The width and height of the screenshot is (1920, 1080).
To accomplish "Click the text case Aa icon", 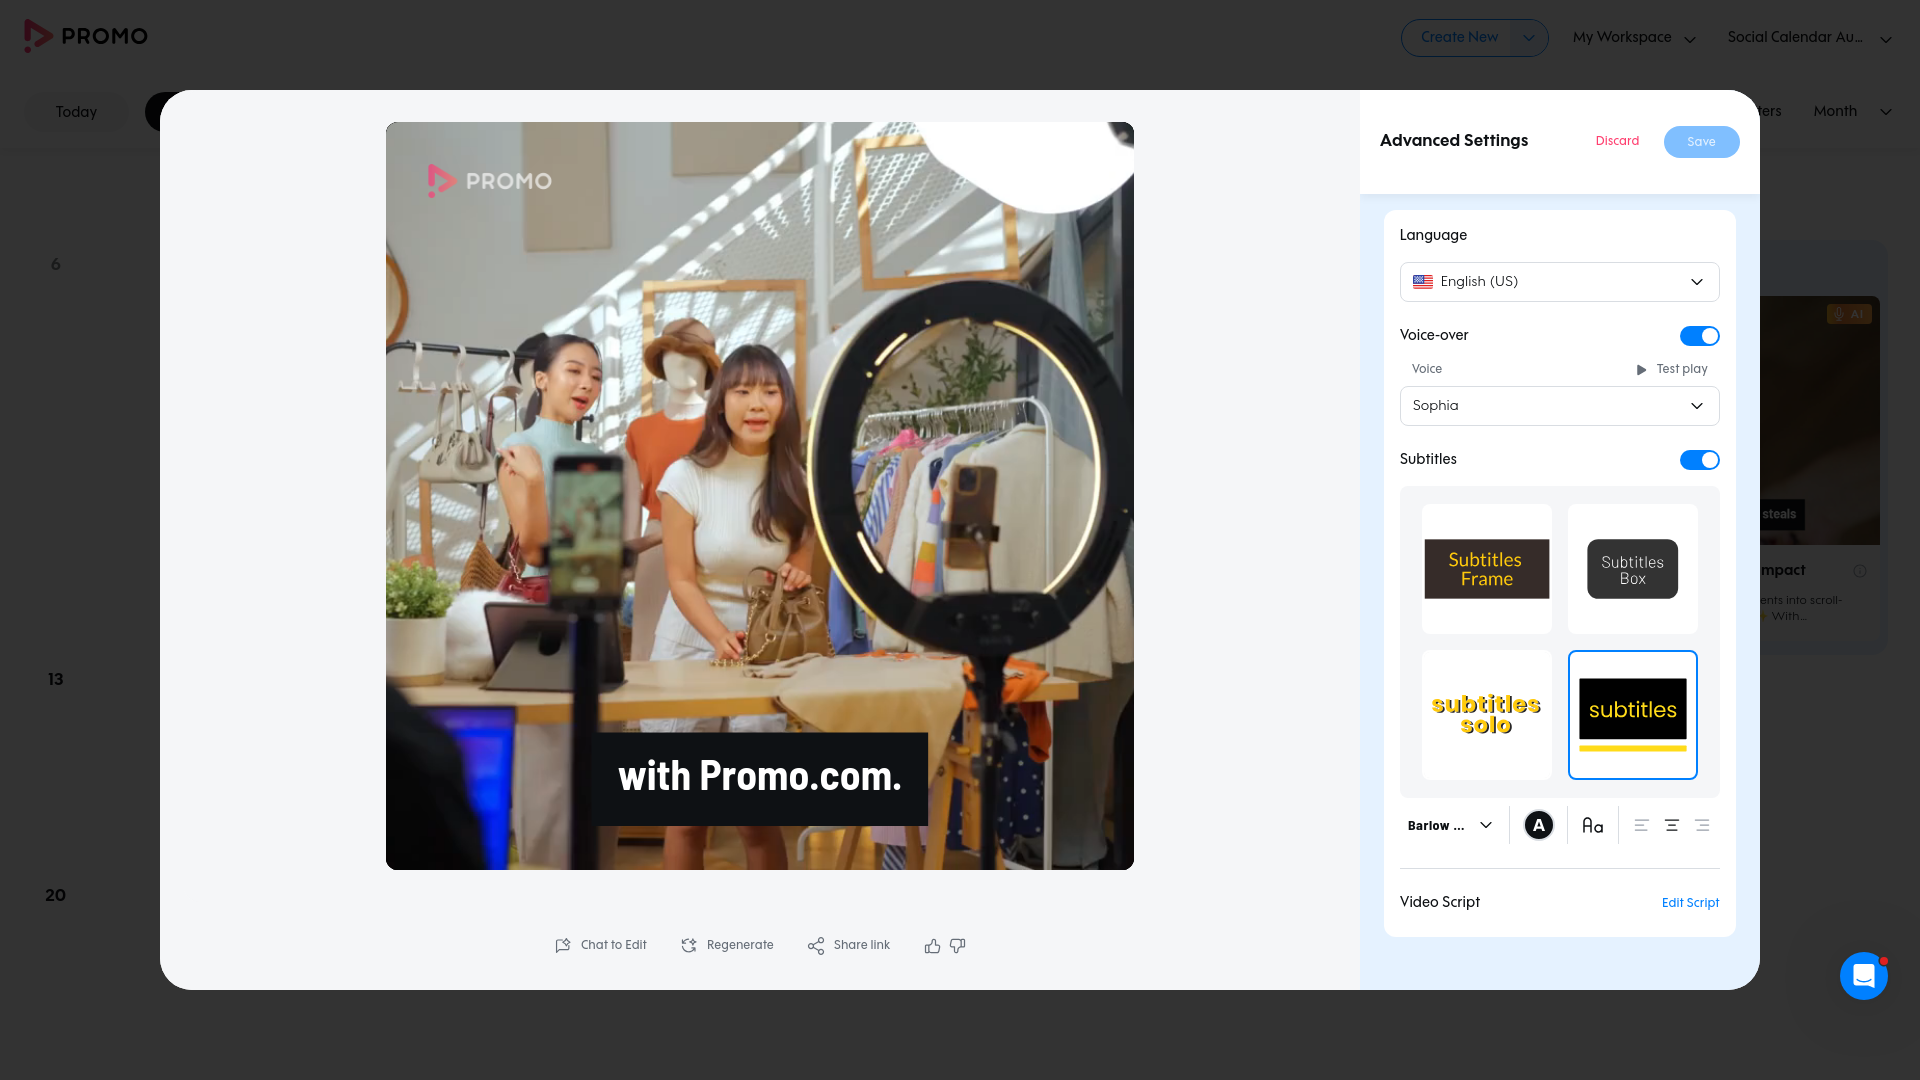I will [1592, 825].
